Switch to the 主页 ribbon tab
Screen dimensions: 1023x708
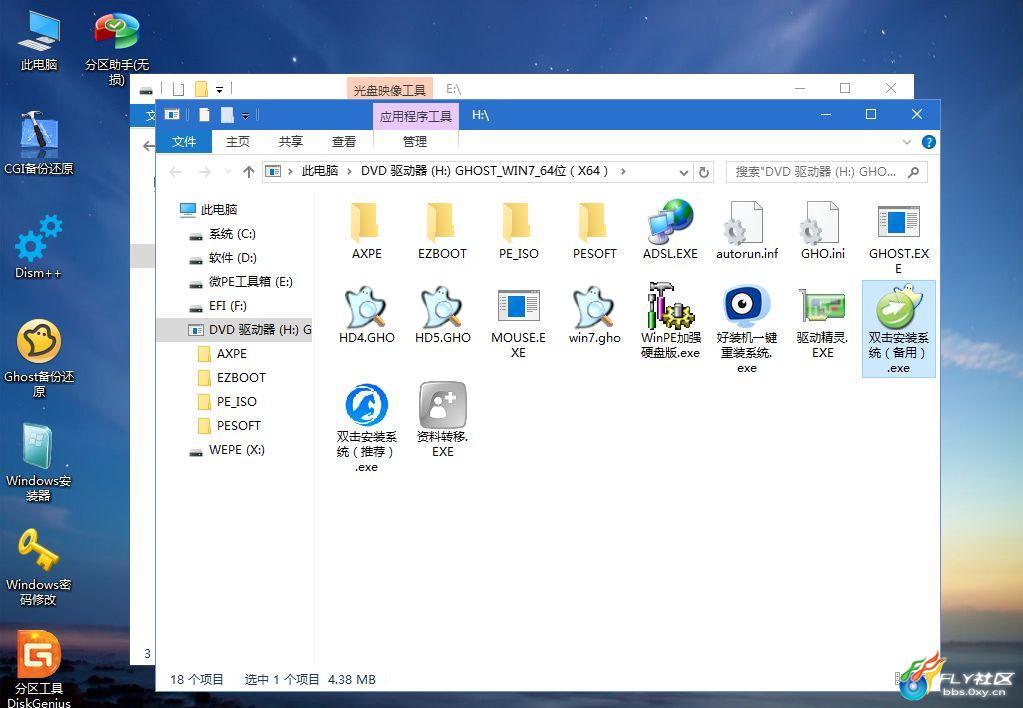tap(237, 142)
